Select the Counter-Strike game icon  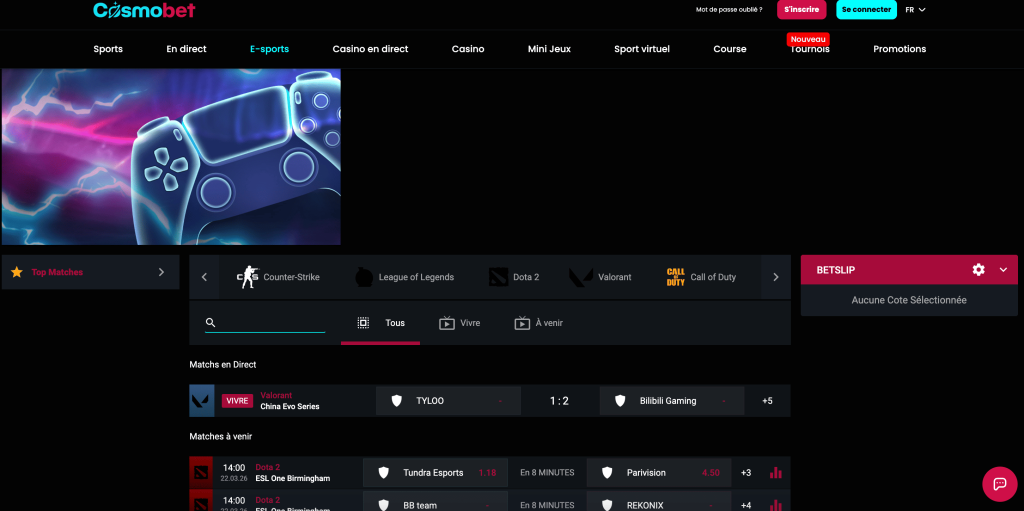pyautogui.click(x=248, y=277)
